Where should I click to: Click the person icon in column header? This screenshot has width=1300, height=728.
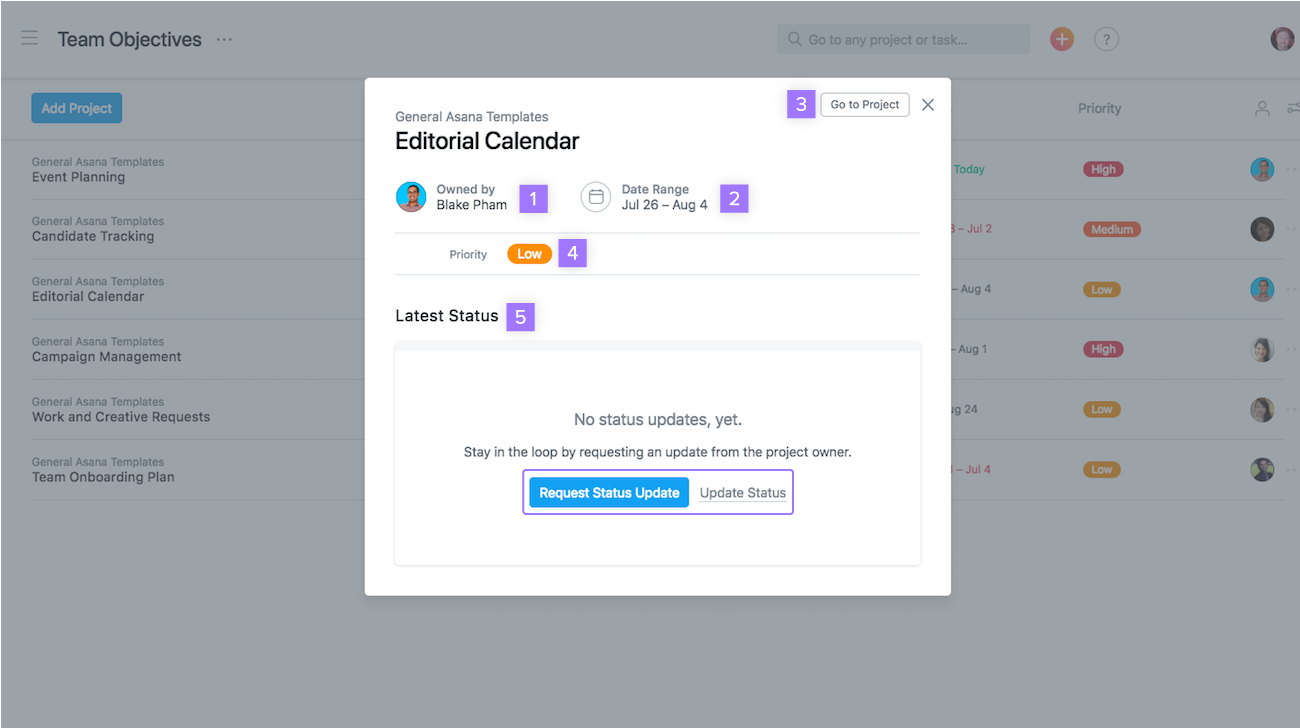pyautogui.click(x=1262, y=108)
